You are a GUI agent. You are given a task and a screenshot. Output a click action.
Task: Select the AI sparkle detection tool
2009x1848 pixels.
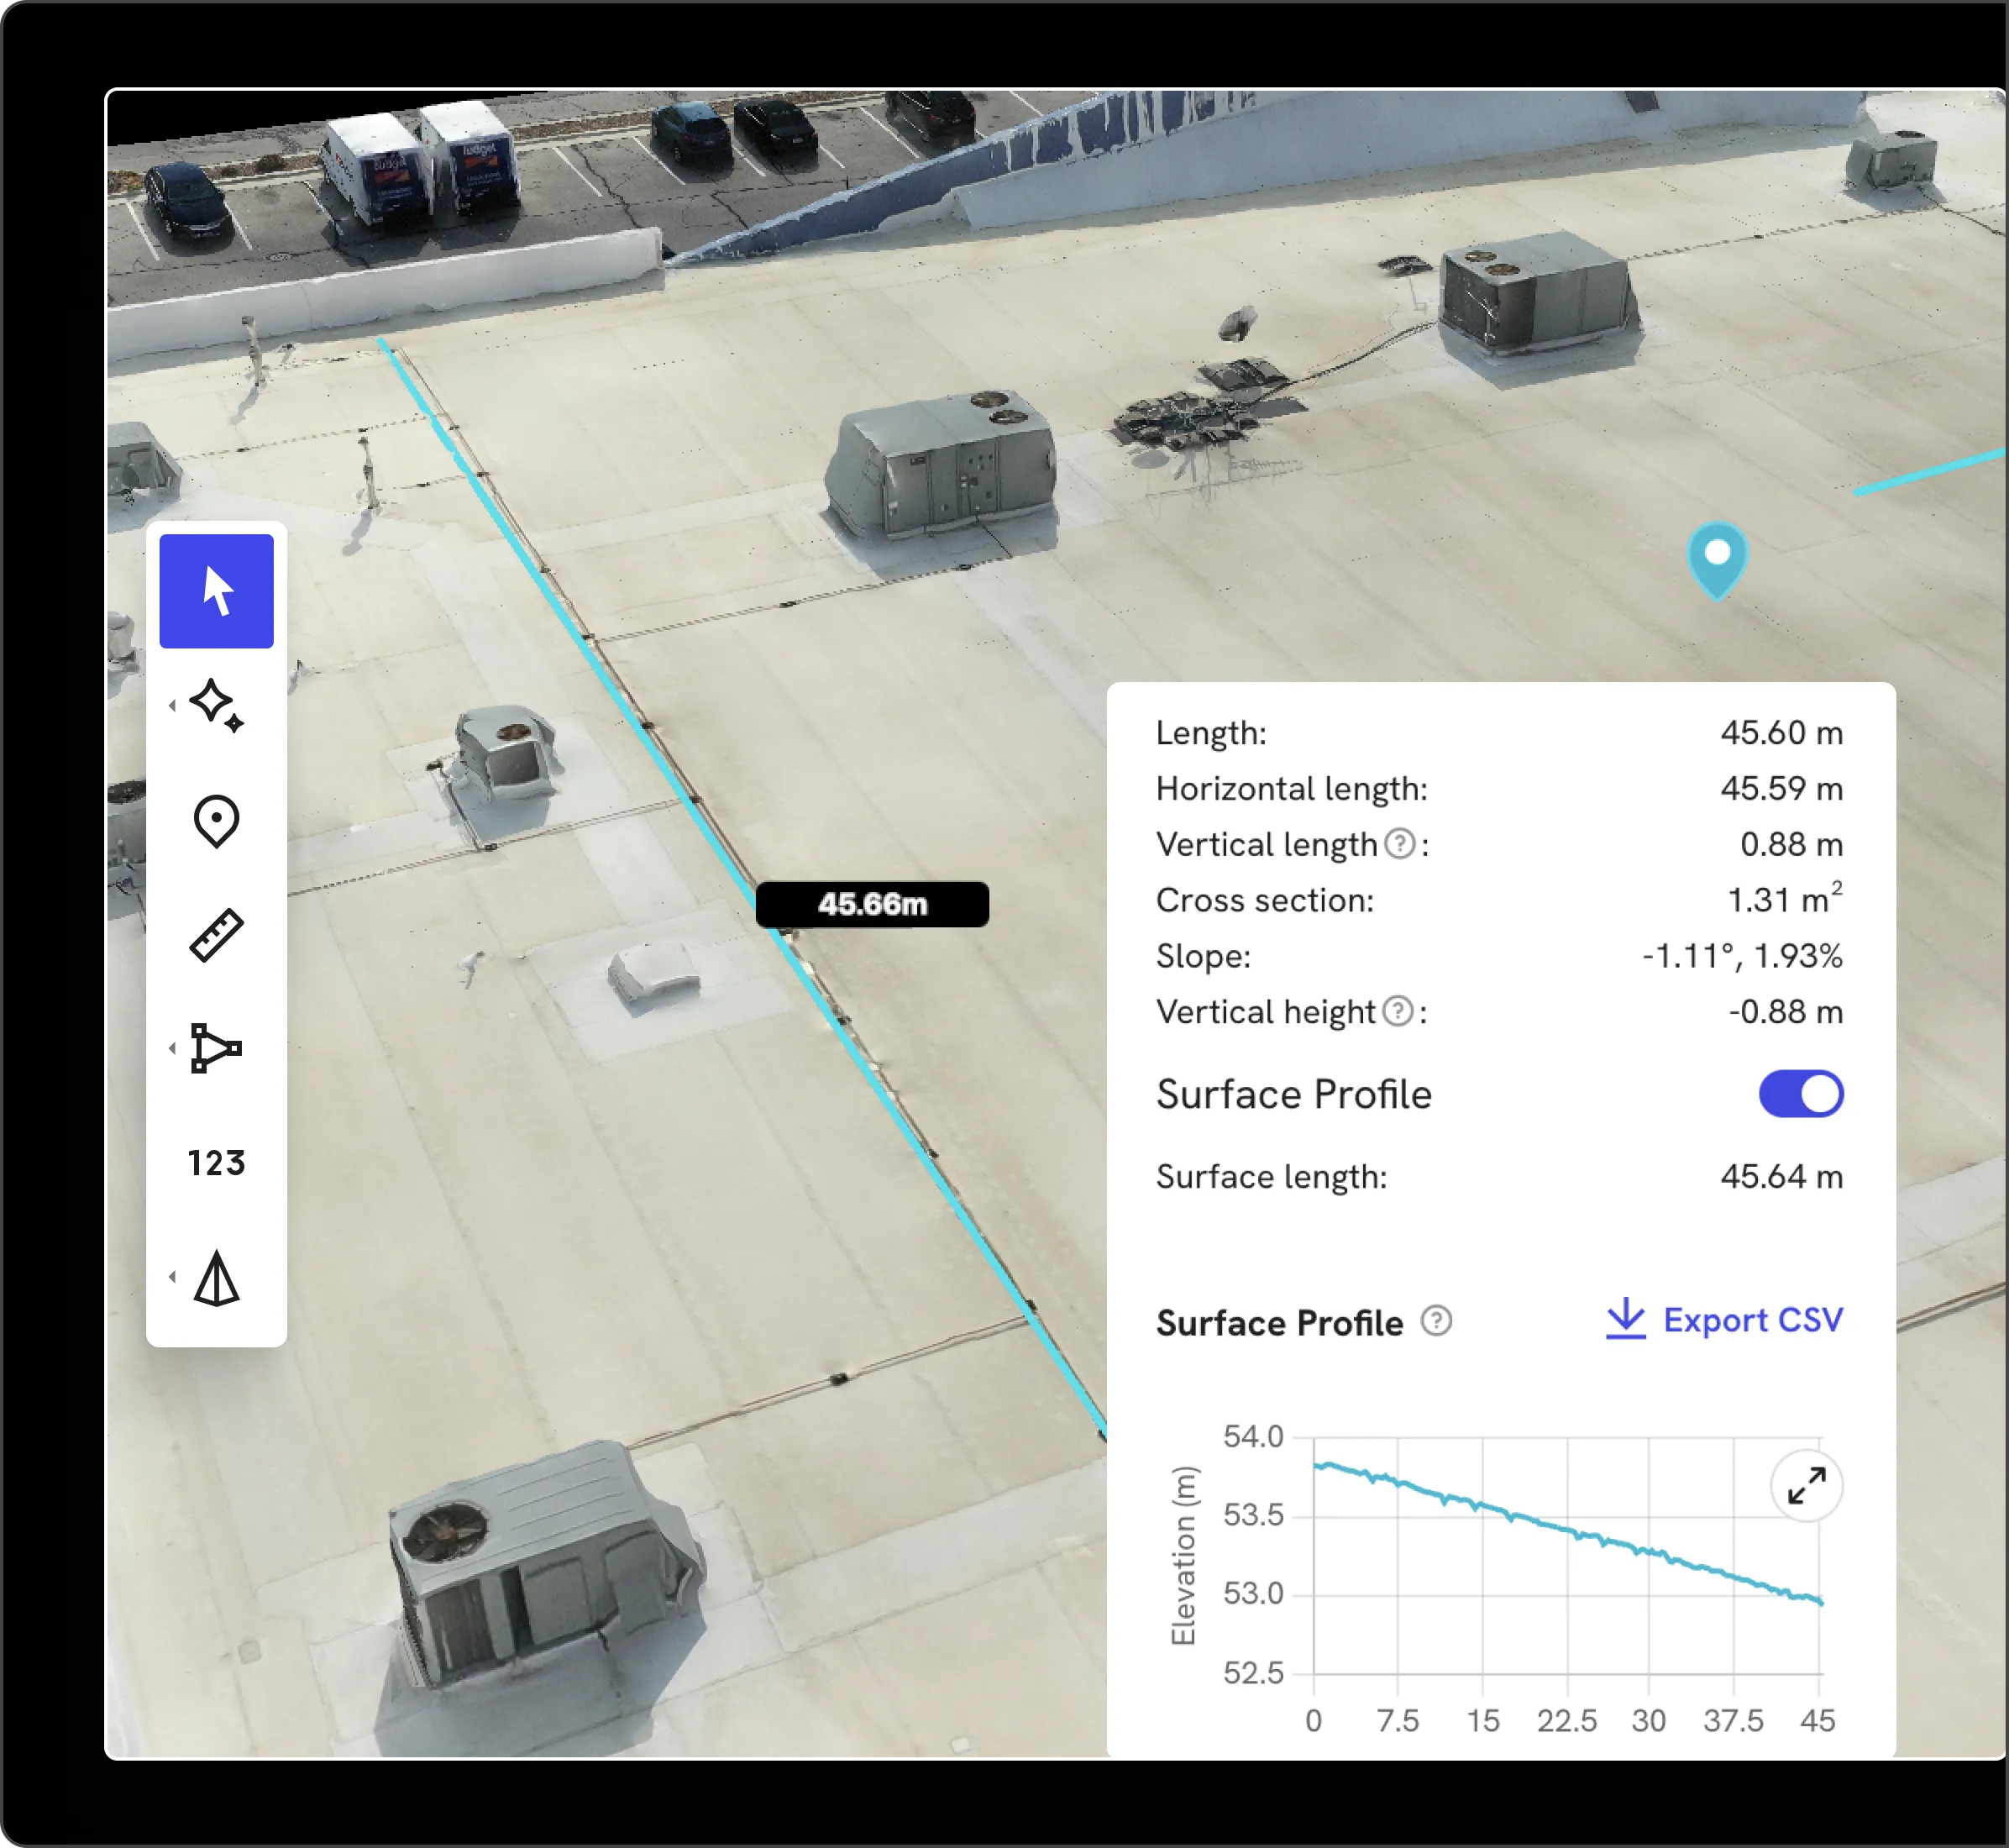[216, 705]
